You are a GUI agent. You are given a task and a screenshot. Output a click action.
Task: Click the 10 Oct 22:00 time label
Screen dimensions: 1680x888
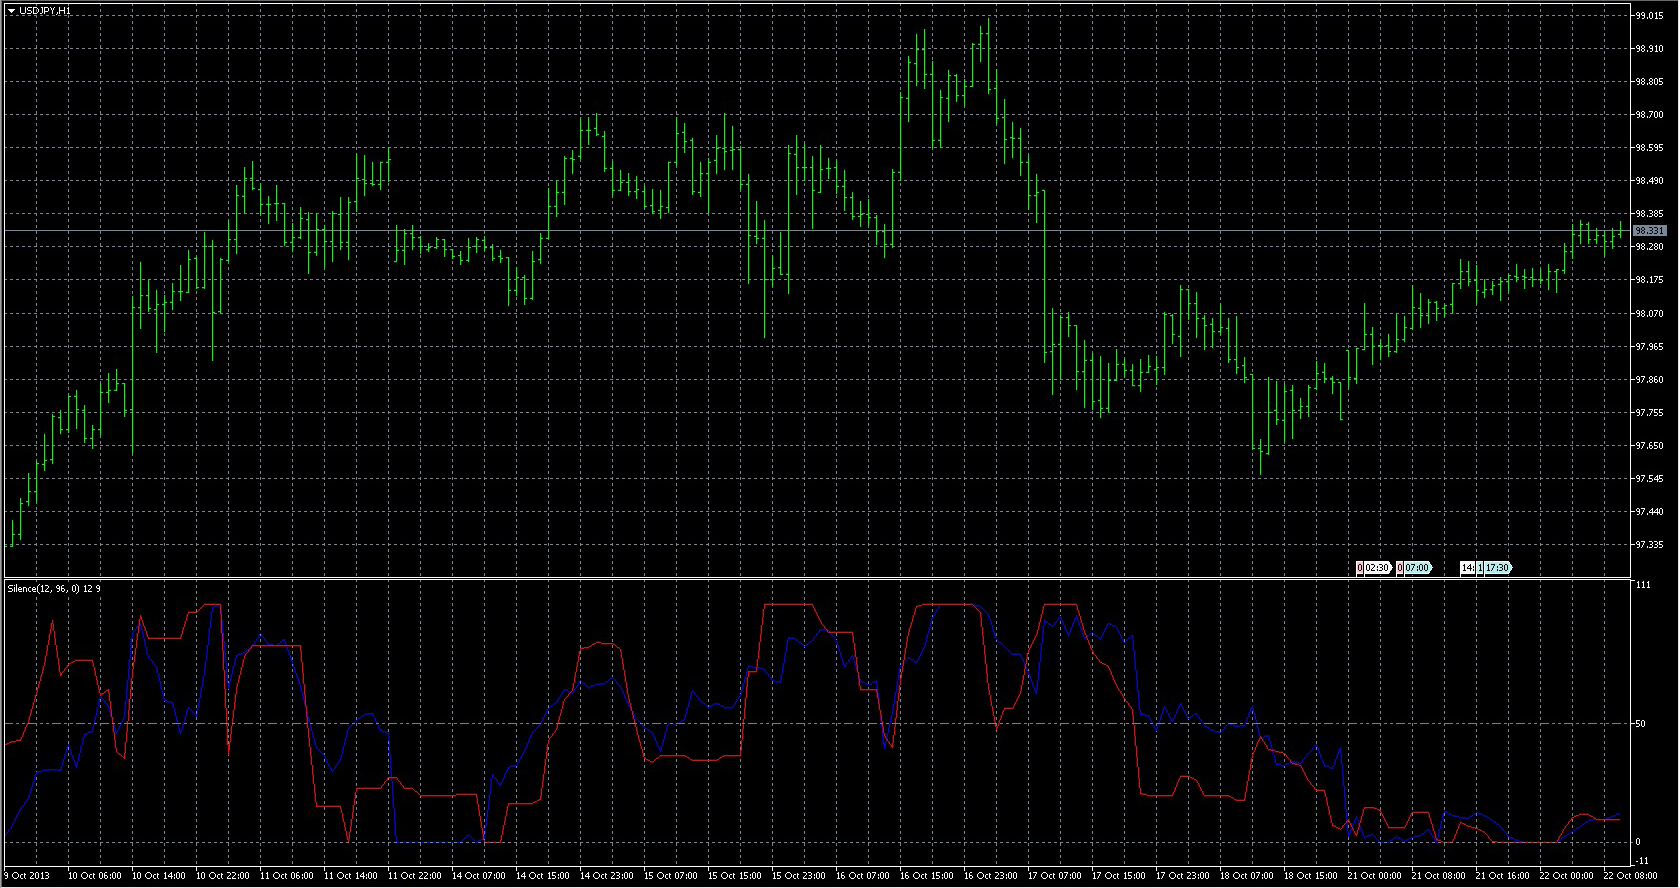(223, 876)
